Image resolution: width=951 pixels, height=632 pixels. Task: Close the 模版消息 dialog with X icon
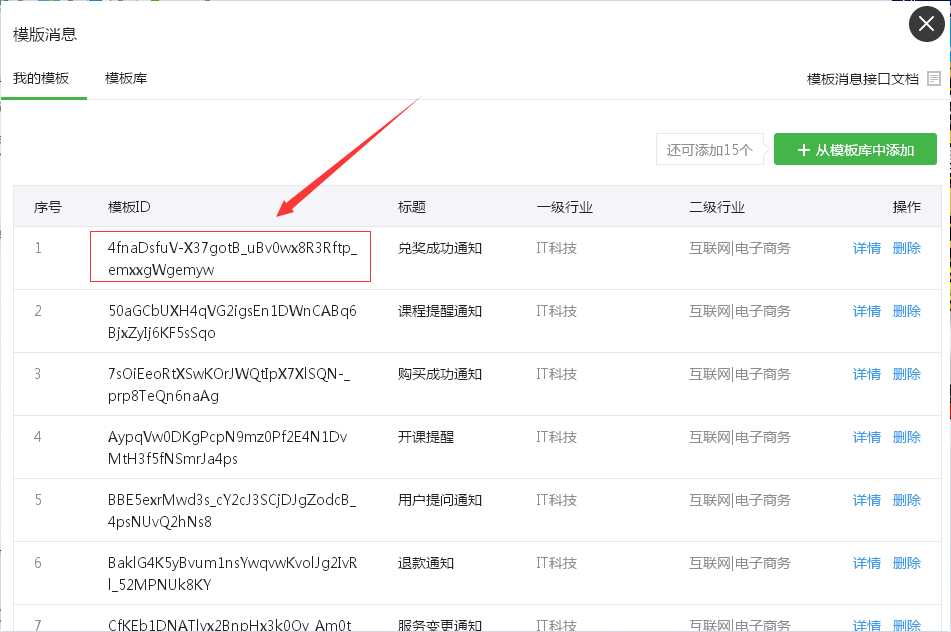(x=926, y=24)
